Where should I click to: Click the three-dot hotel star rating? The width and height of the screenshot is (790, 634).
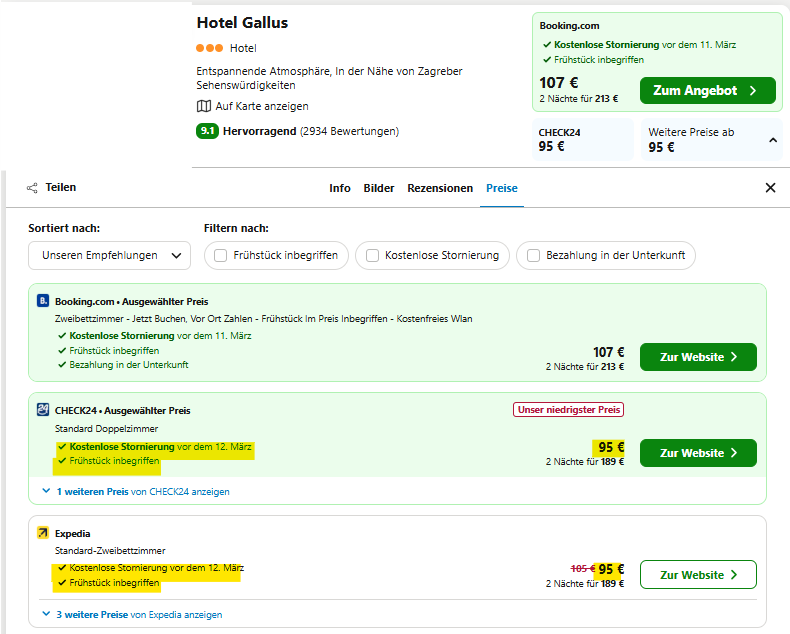[210, 48]
